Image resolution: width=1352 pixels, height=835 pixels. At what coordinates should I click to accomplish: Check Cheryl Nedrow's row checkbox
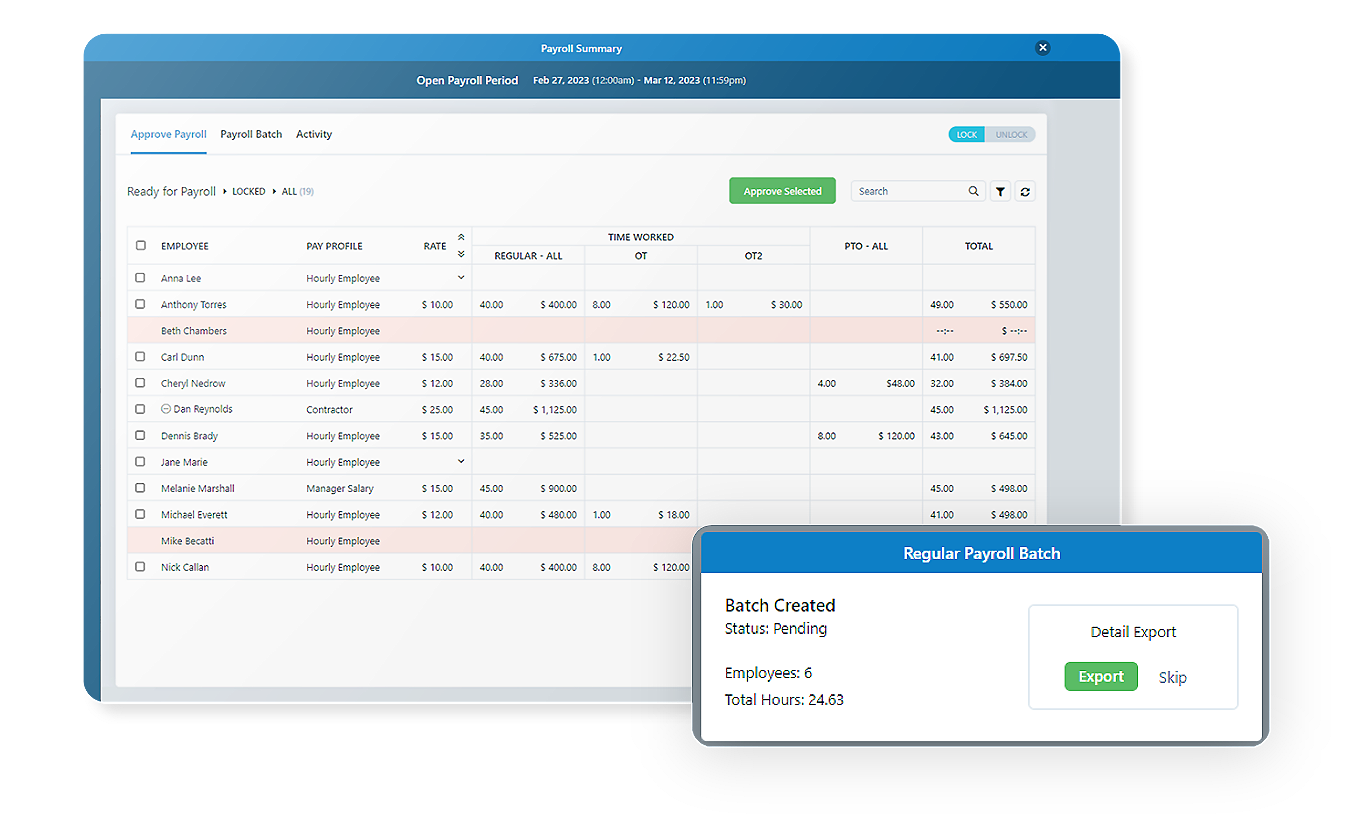click(140, 383)
